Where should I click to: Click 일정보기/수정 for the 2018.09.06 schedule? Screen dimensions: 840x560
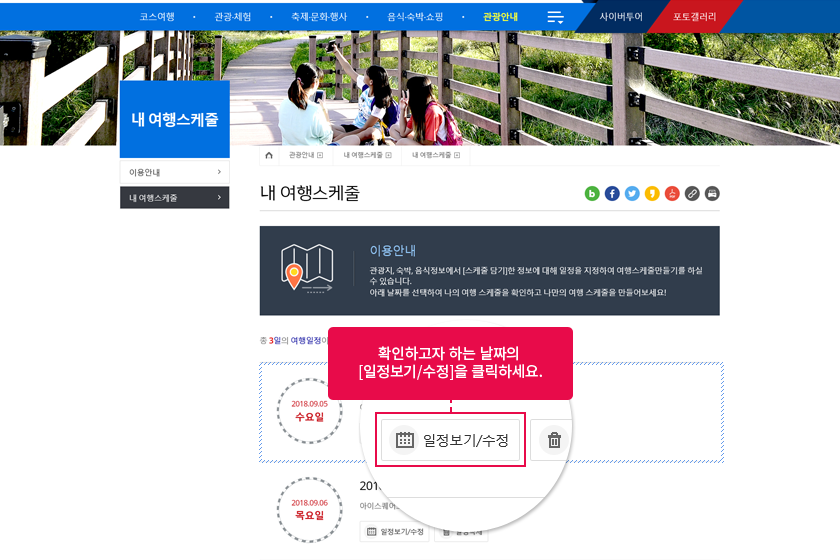pyautogui.click(x=394, y=532)
